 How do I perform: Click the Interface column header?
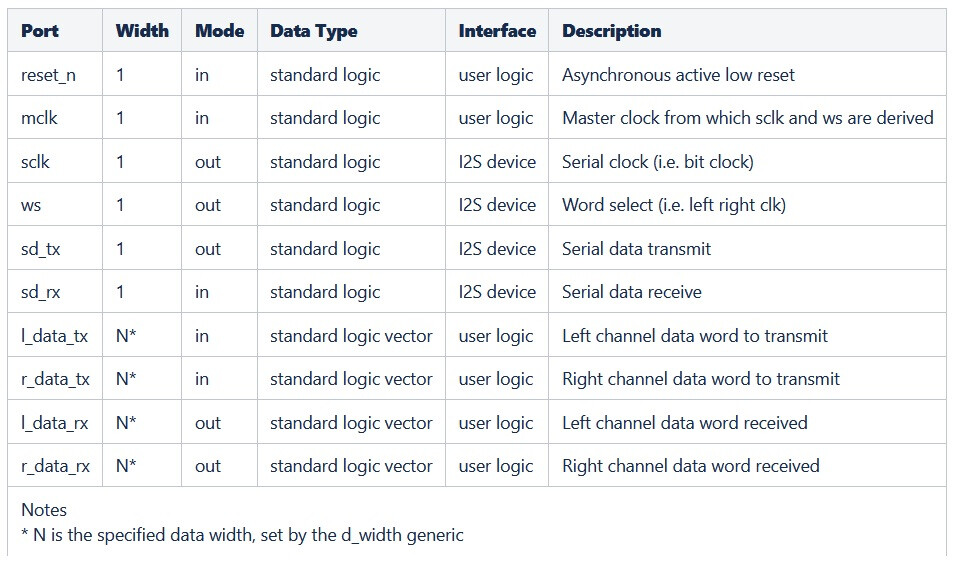497,31
